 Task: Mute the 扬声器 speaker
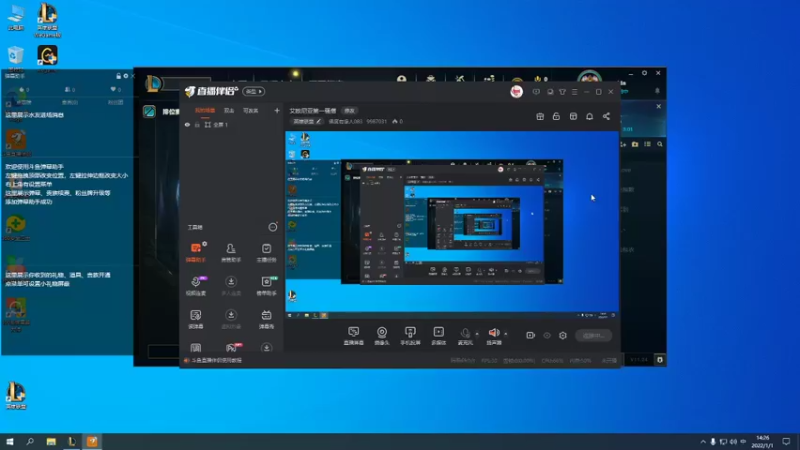[494, 336]
